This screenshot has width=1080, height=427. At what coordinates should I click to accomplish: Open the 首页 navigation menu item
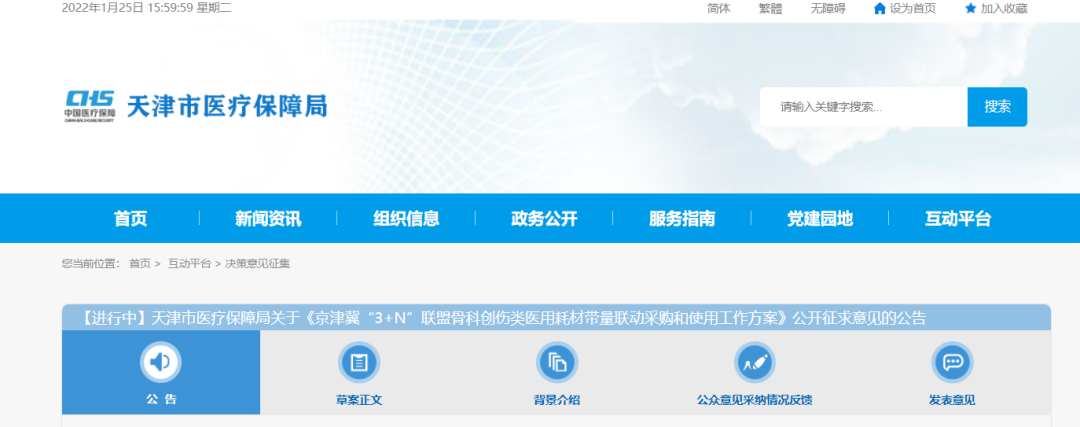coord(131,219)
